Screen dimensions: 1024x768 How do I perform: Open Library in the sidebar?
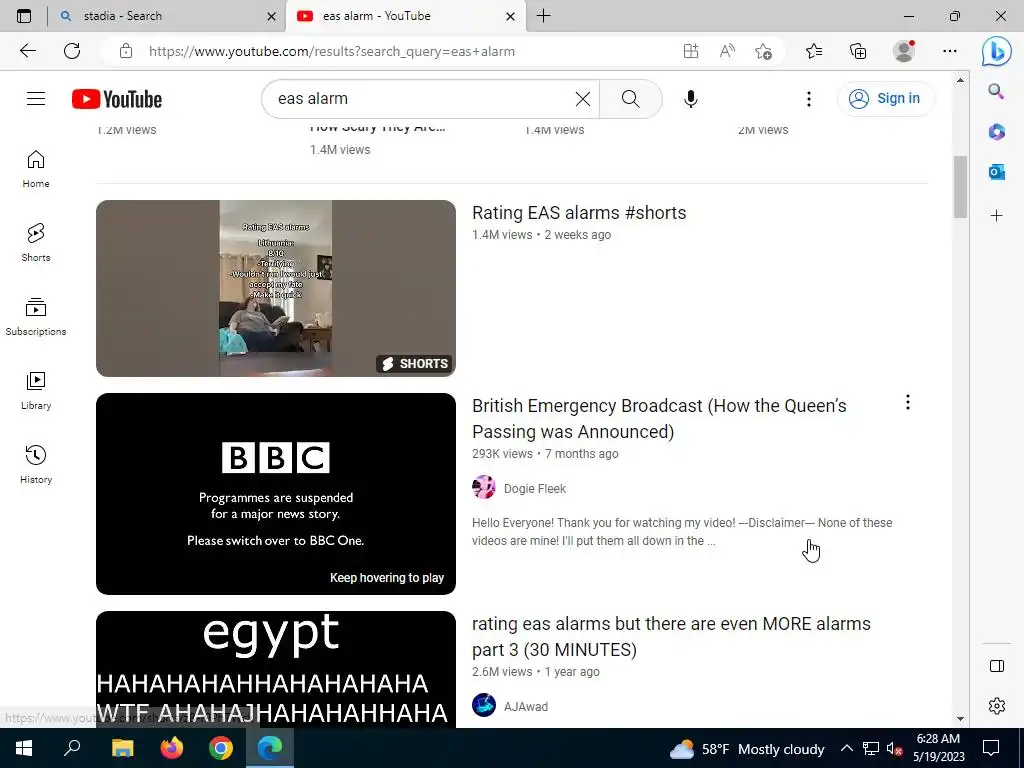point(36,391)
